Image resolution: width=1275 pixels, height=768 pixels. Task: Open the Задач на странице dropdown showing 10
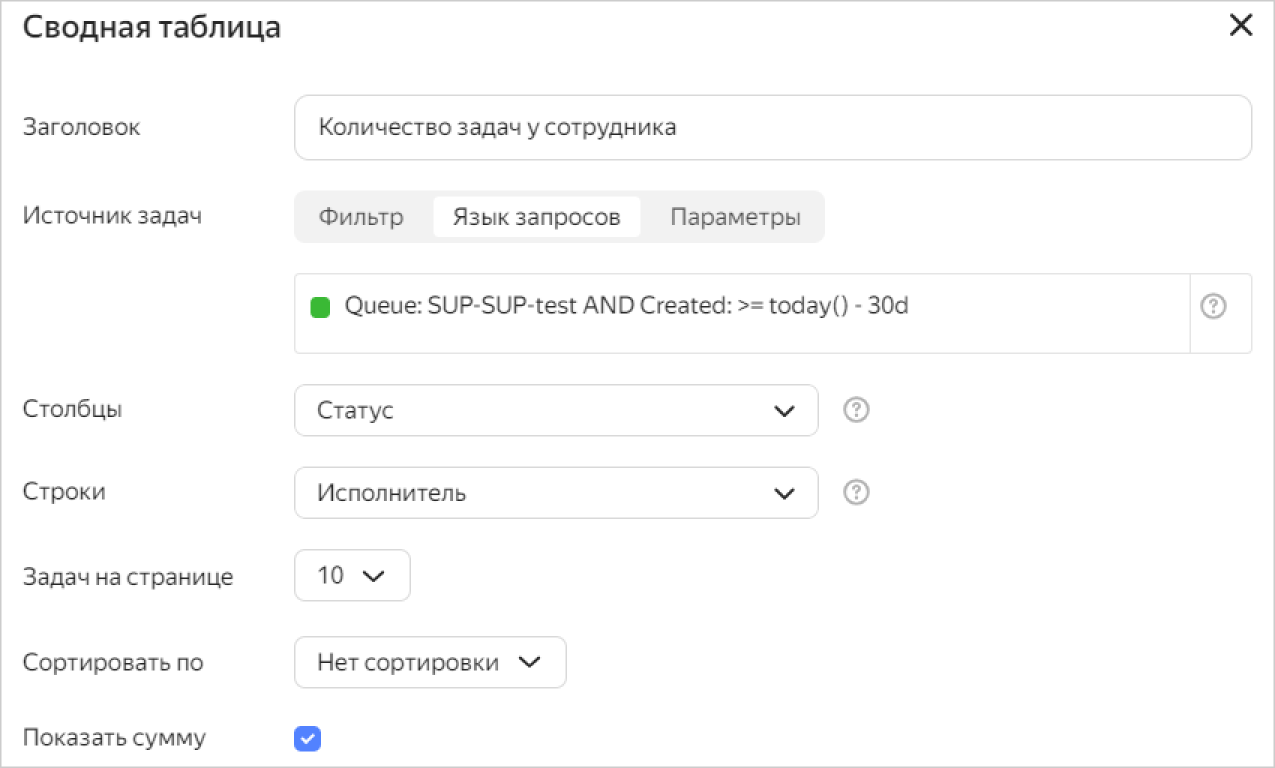coord(352,576)
